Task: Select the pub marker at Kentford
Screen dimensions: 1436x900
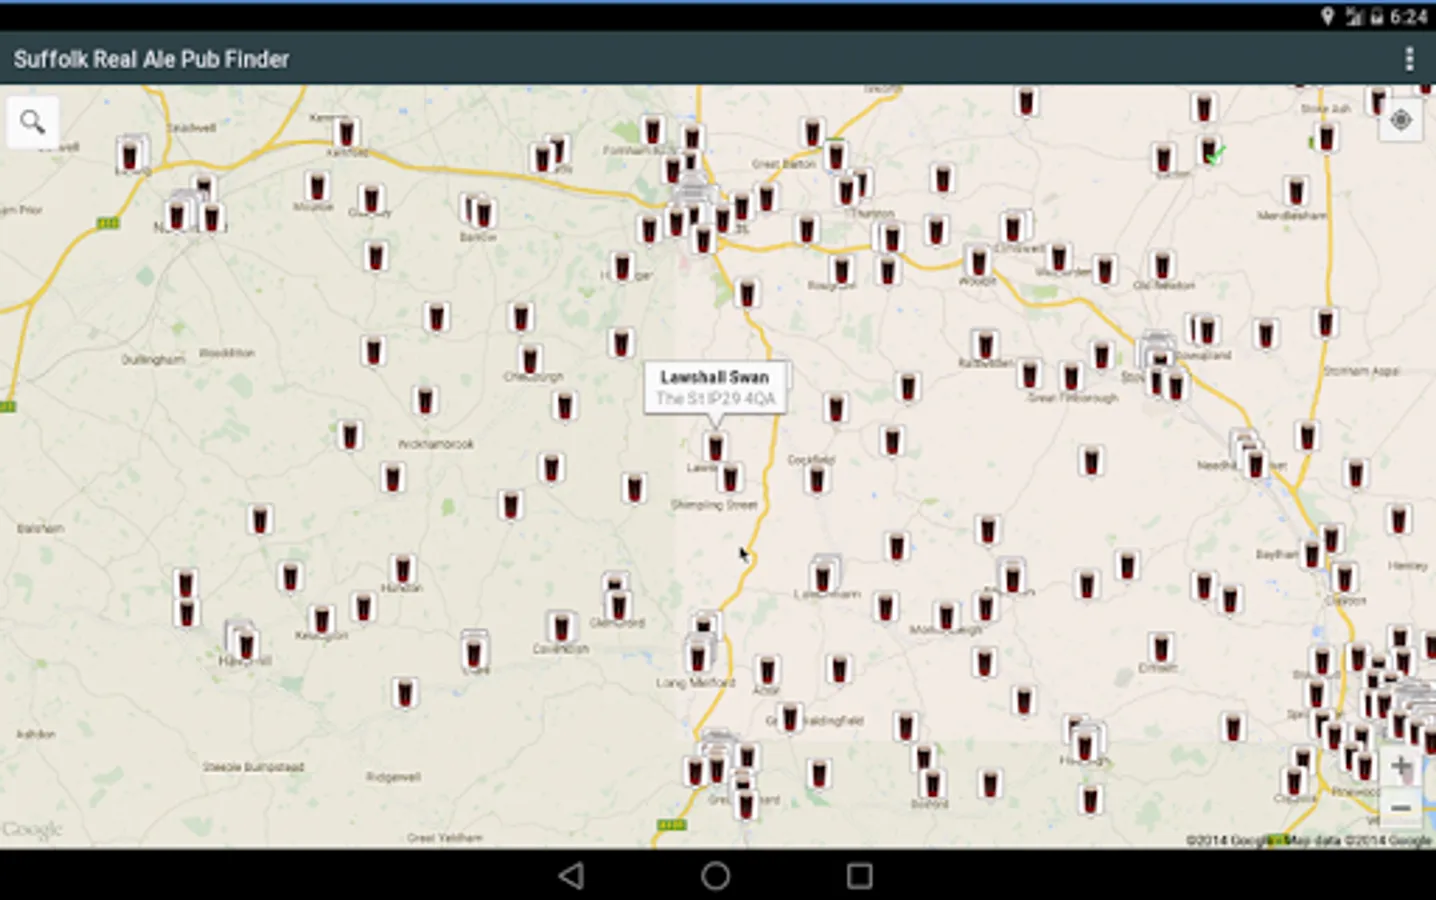Action: [346, 132]
